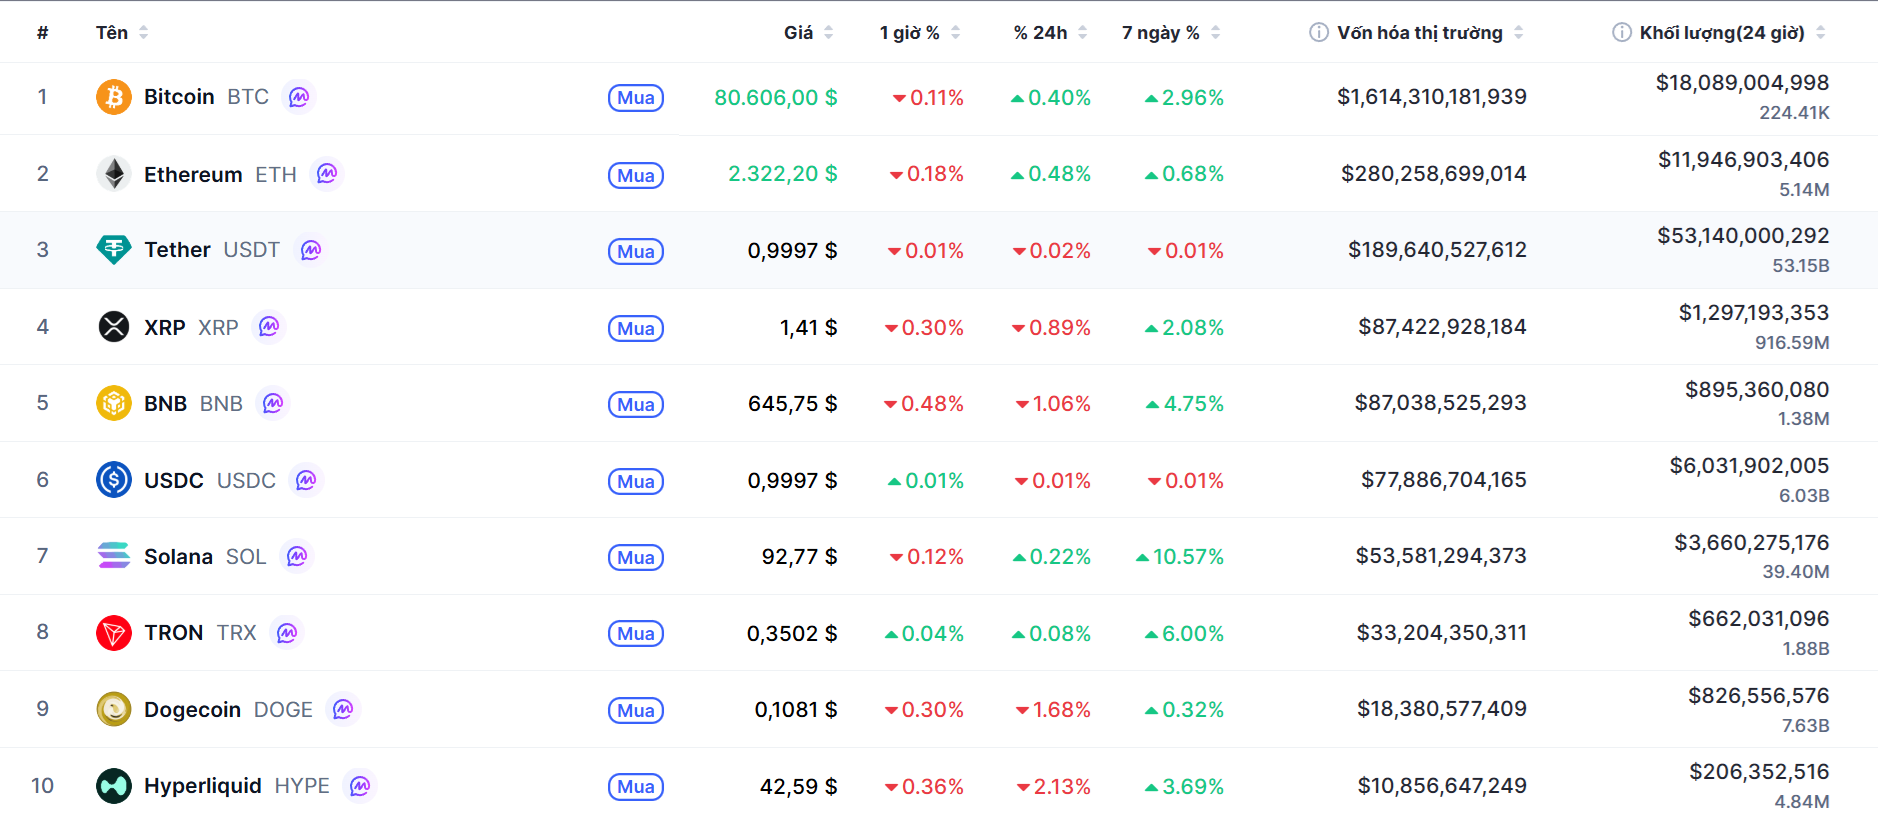Click Hyperliquid volume $206,352,516

pos(1759,772)
